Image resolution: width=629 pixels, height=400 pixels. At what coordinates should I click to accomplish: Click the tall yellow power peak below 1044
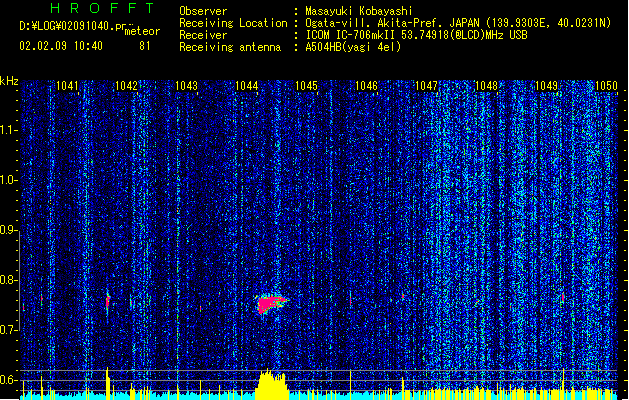[272, 384]
